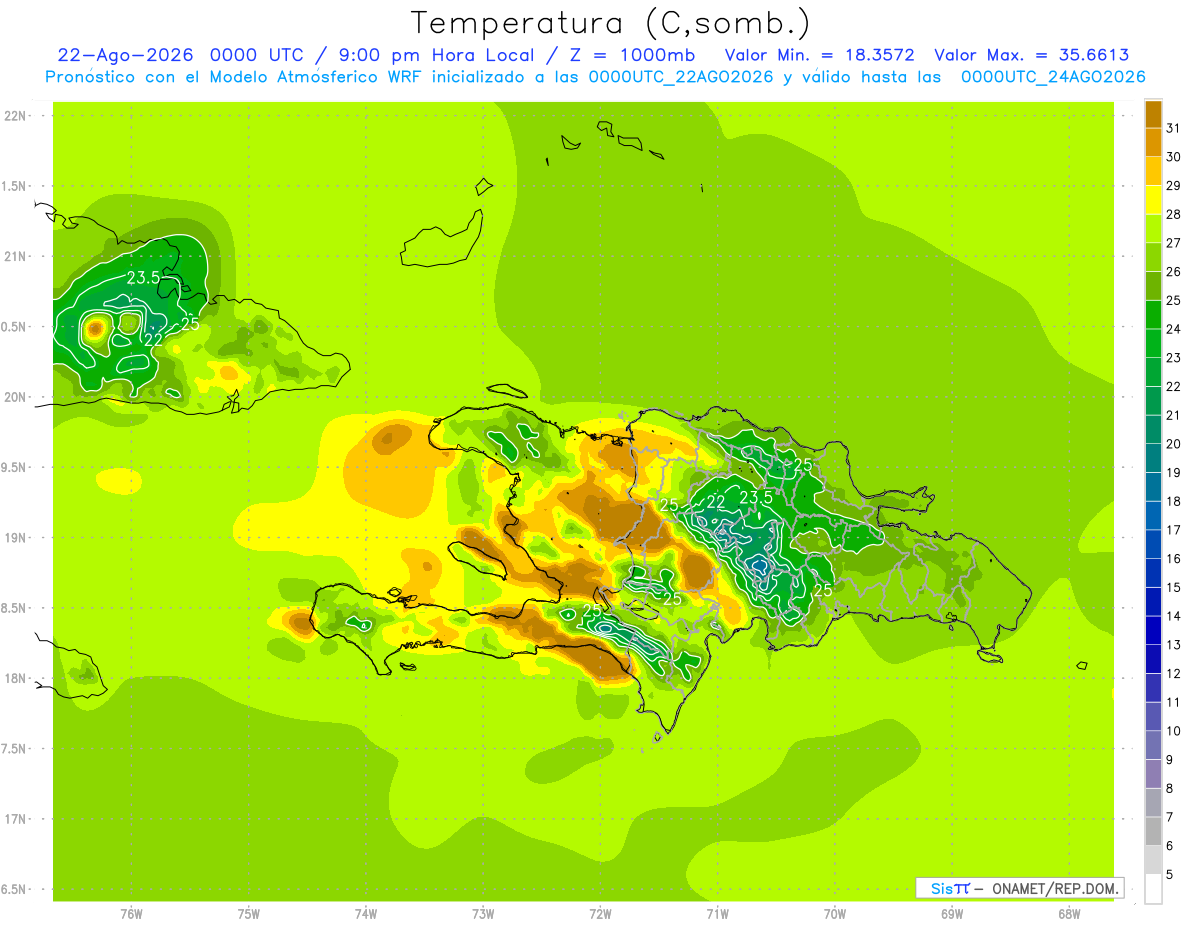Click the colorbar segment between 21 and 22
The height and width of the screenshot is (927, 1200).
pos(1153,401)
